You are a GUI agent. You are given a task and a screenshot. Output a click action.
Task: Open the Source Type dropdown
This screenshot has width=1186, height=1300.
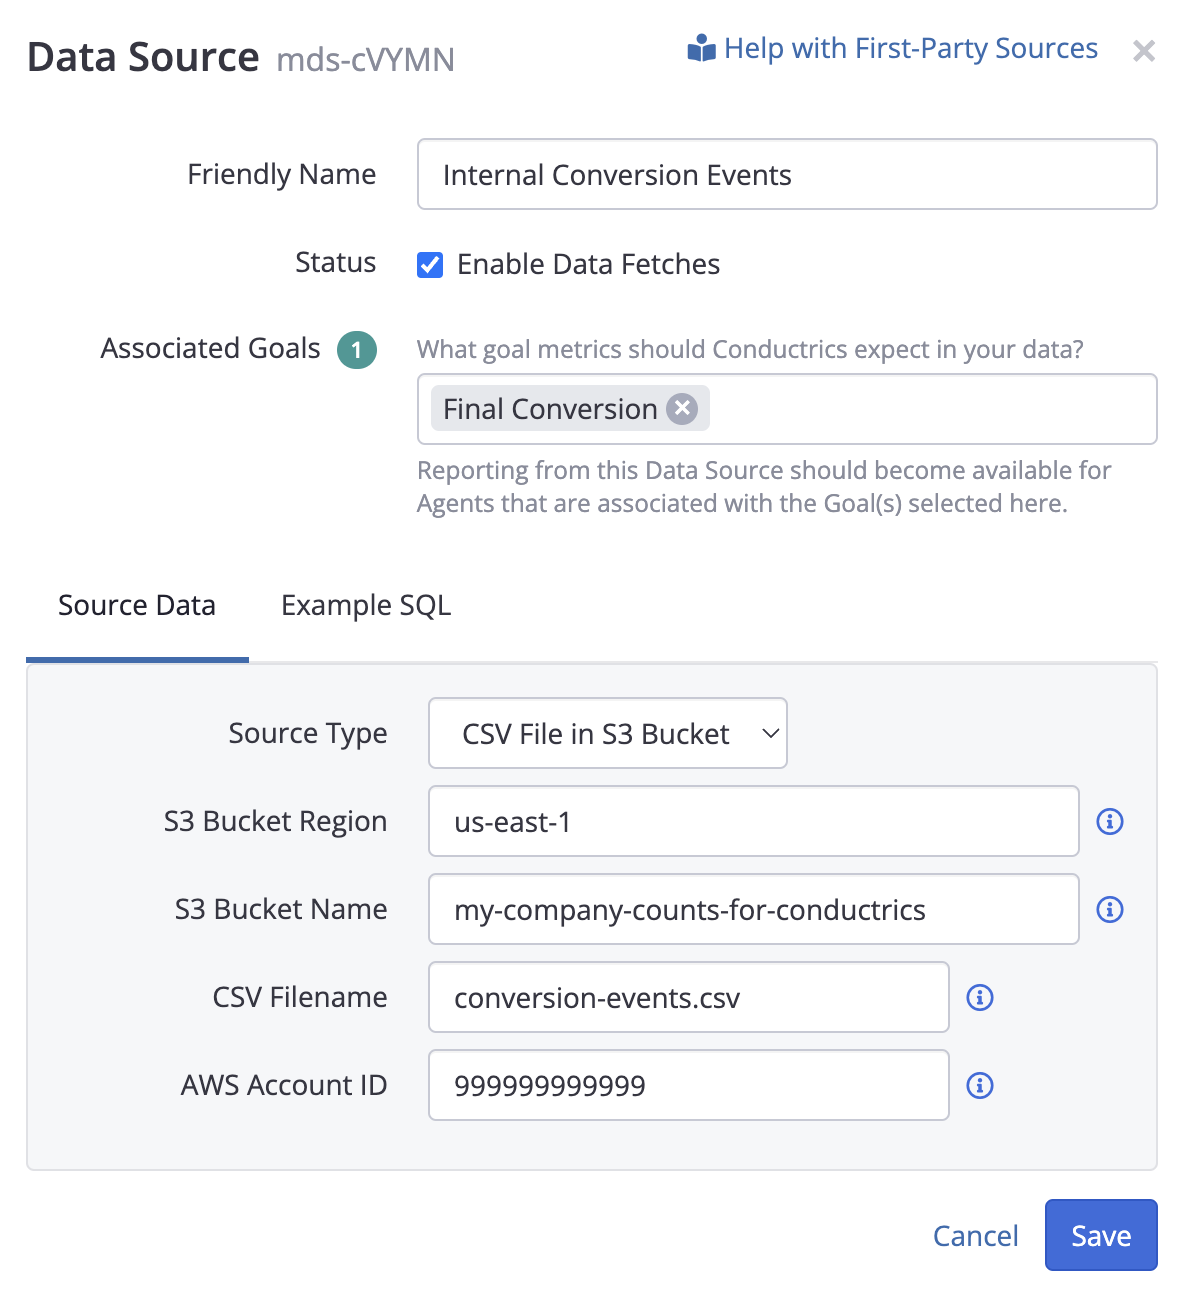tap(607, 733)
